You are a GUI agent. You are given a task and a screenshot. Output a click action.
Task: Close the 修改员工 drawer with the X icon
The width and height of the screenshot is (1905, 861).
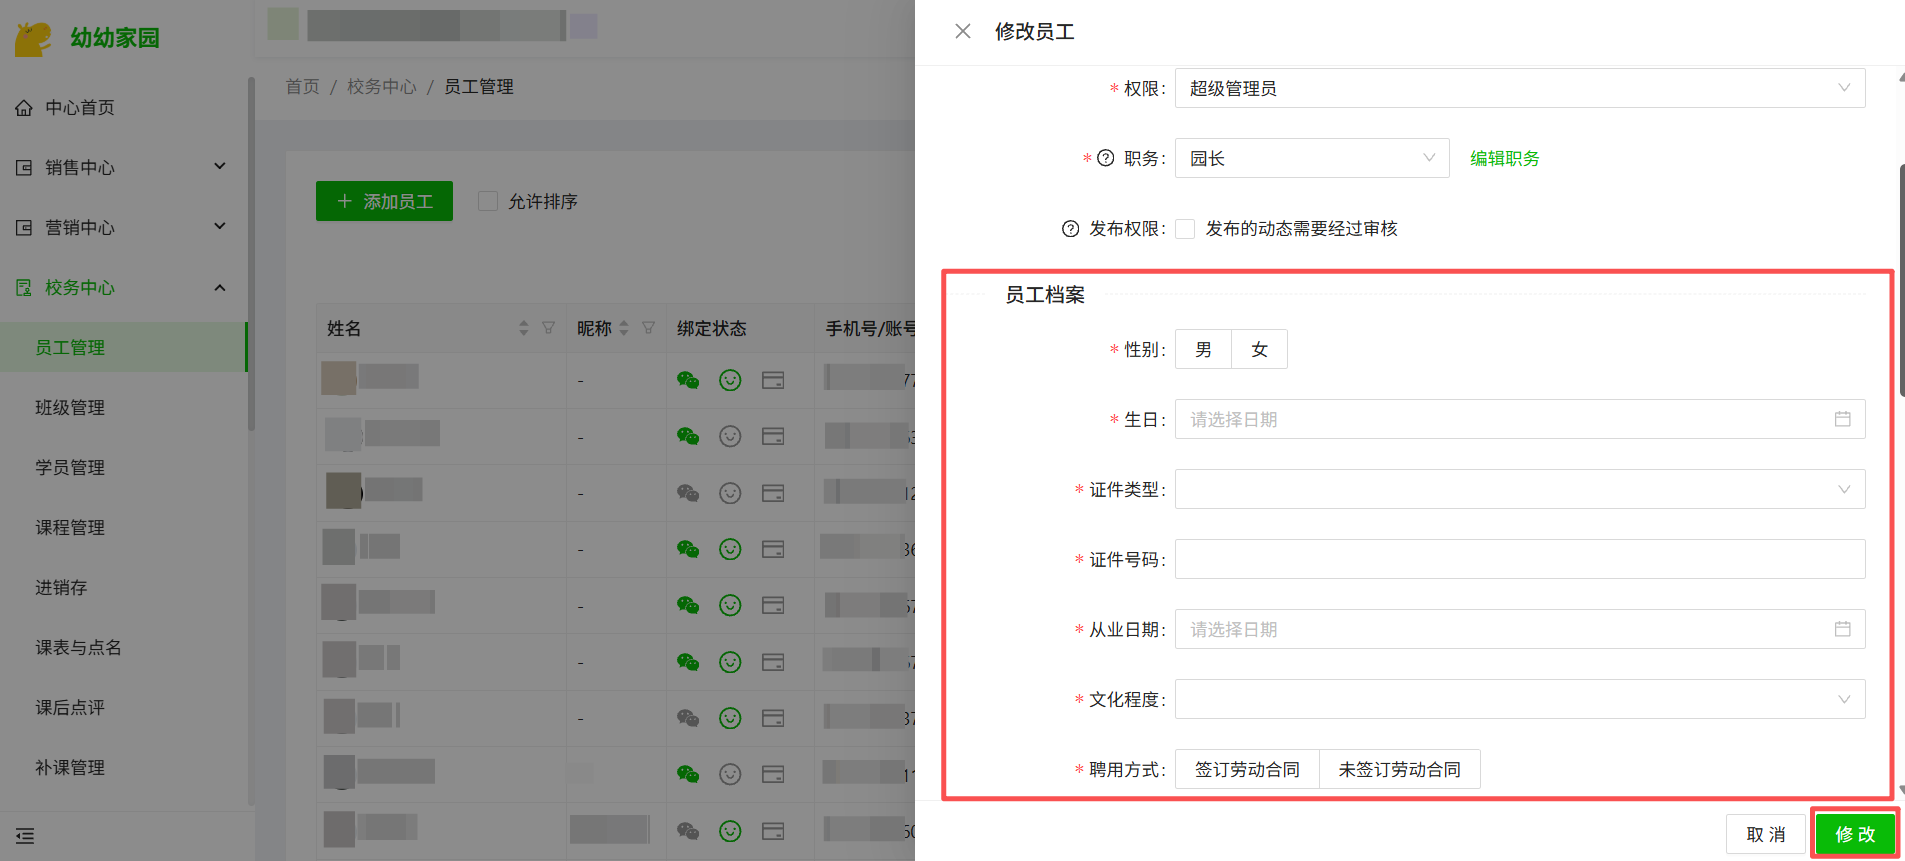click(x=962, y=32)
